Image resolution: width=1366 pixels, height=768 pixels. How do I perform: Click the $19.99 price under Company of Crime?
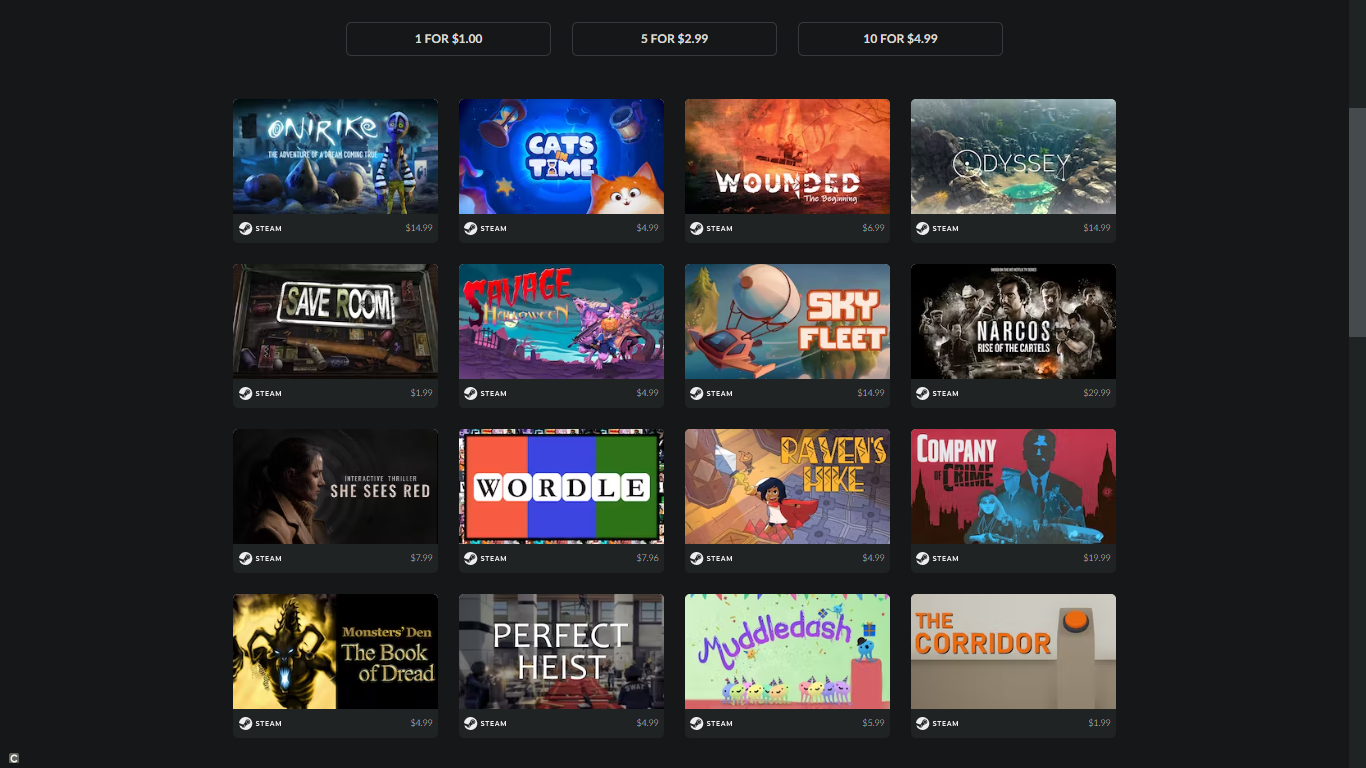pyautogui.click(x=1097, y=558)
